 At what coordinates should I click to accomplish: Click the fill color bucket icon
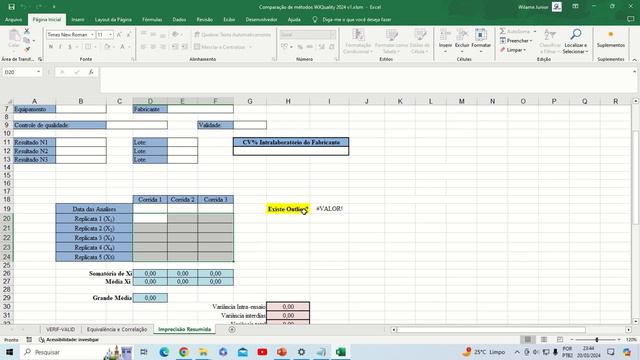coord(107,47)
